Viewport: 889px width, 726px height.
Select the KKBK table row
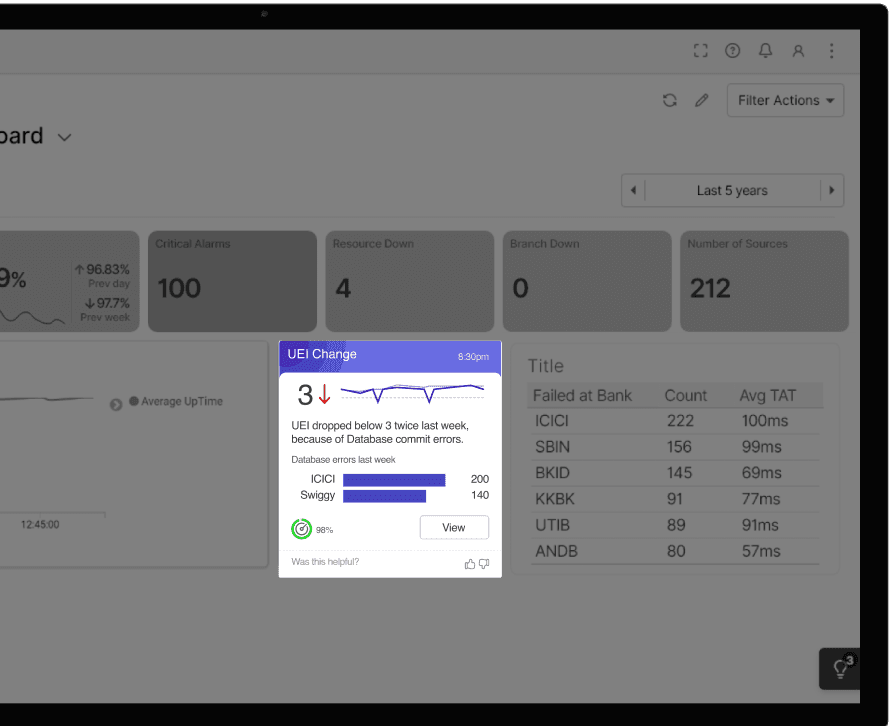(x=675, y=499)
